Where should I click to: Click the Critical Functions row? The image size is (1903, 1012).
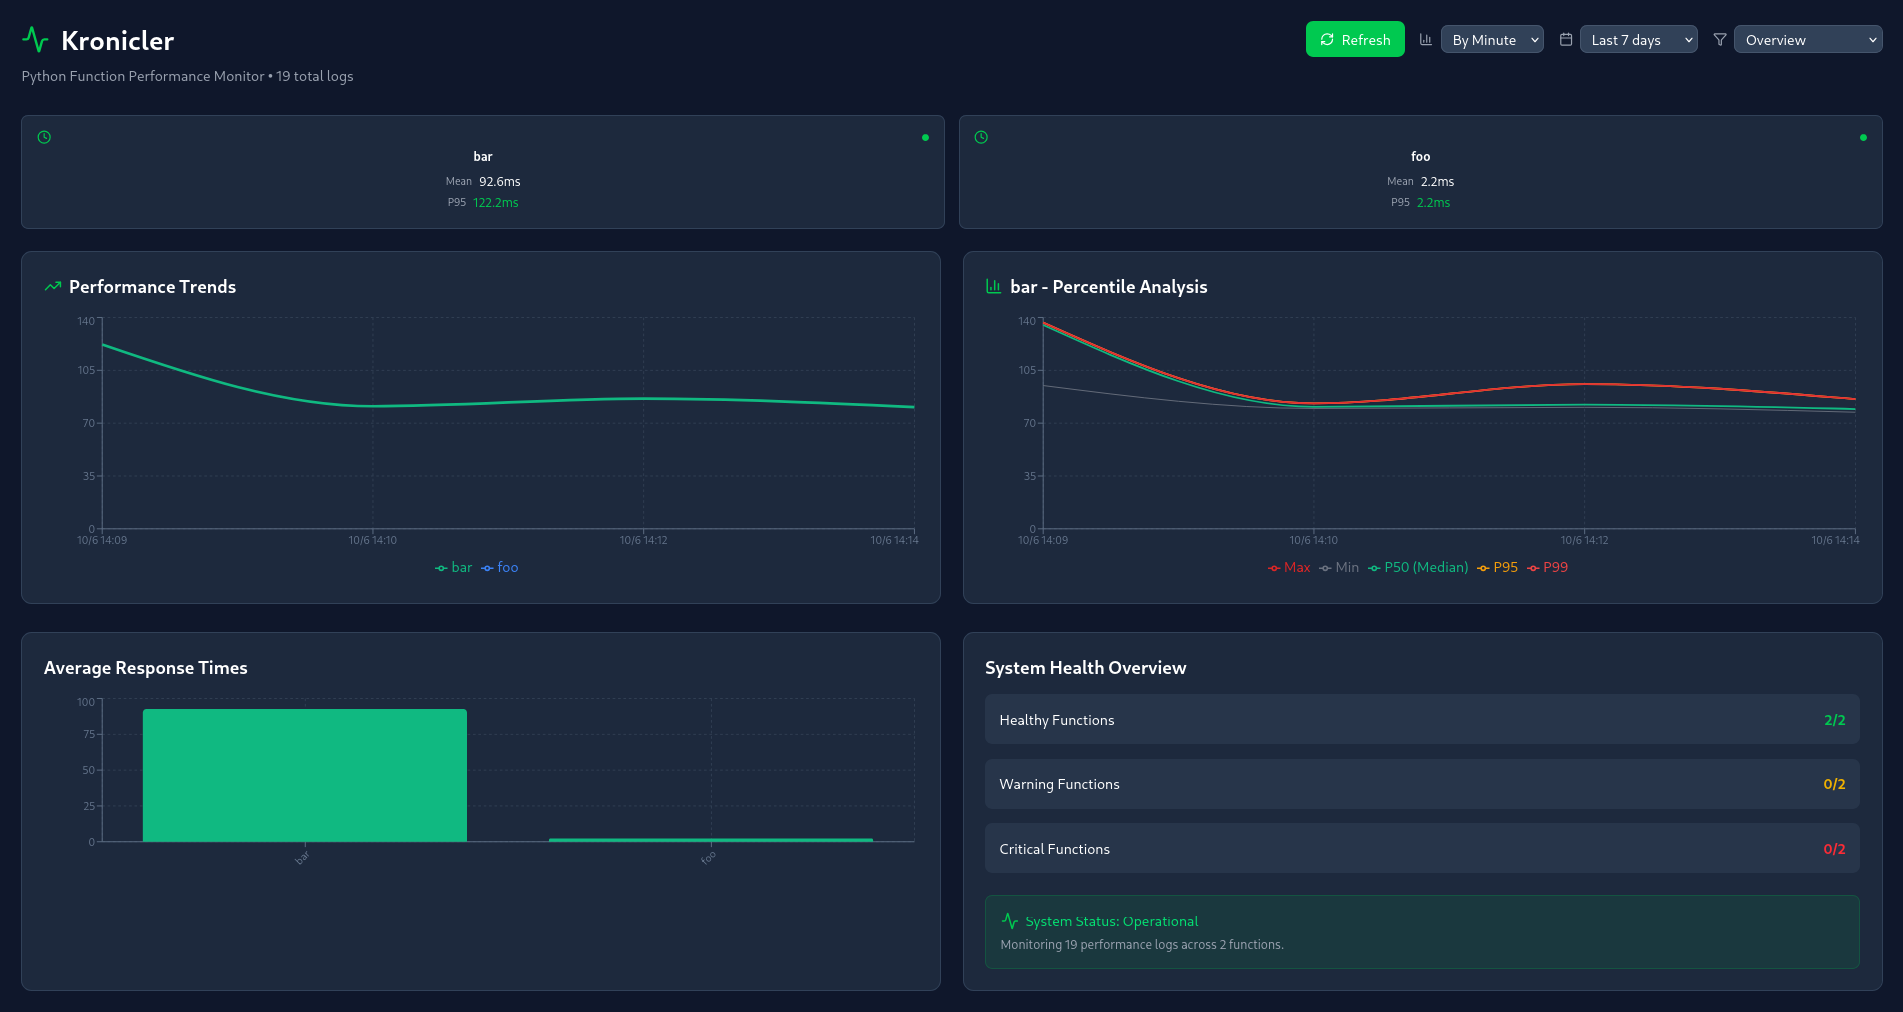pos(1422,849)
